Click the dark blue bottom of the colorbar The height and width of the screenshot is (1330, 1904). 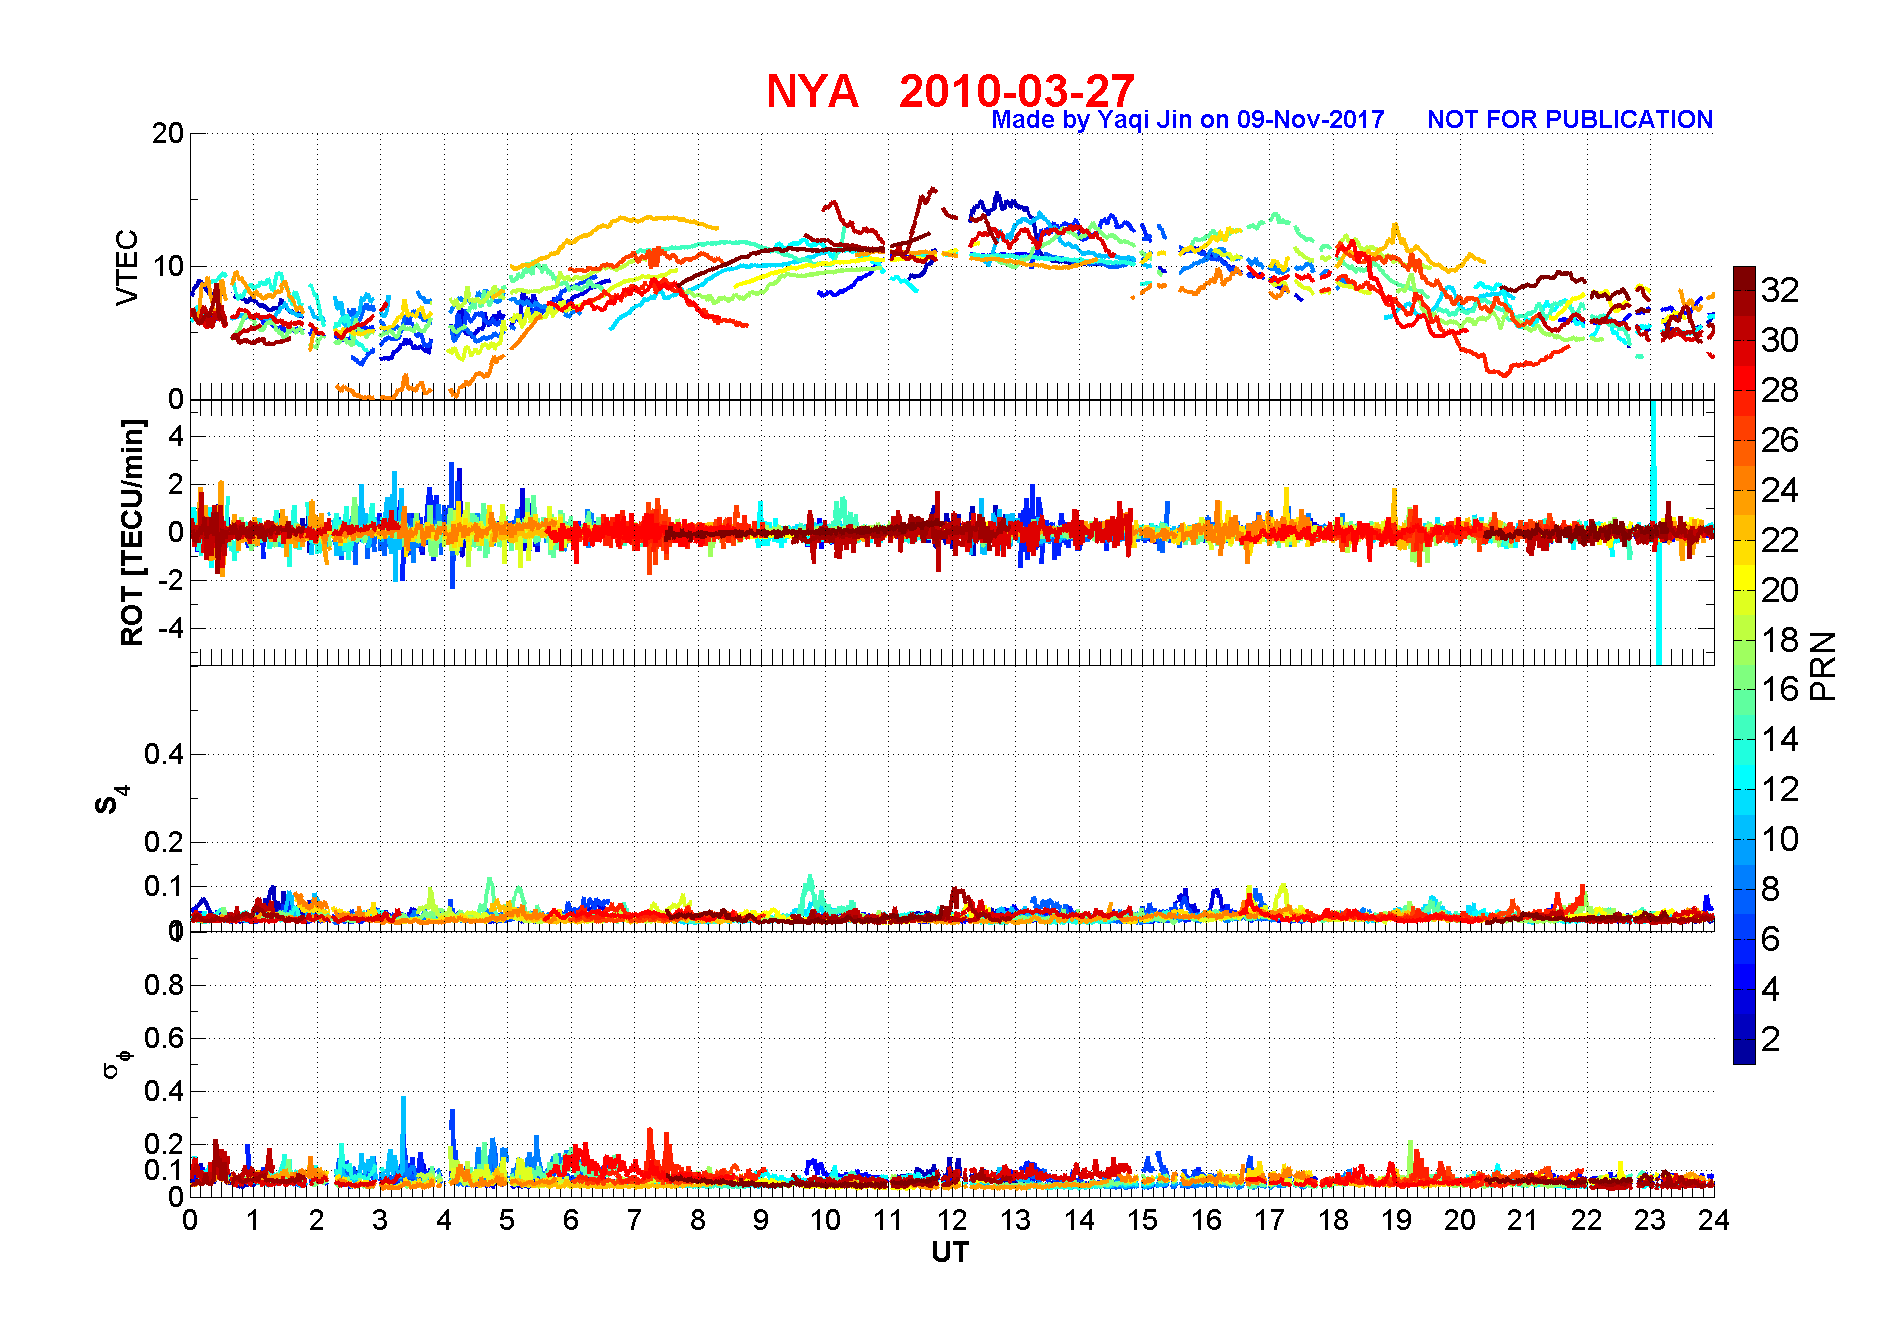coord(1744,1052)
